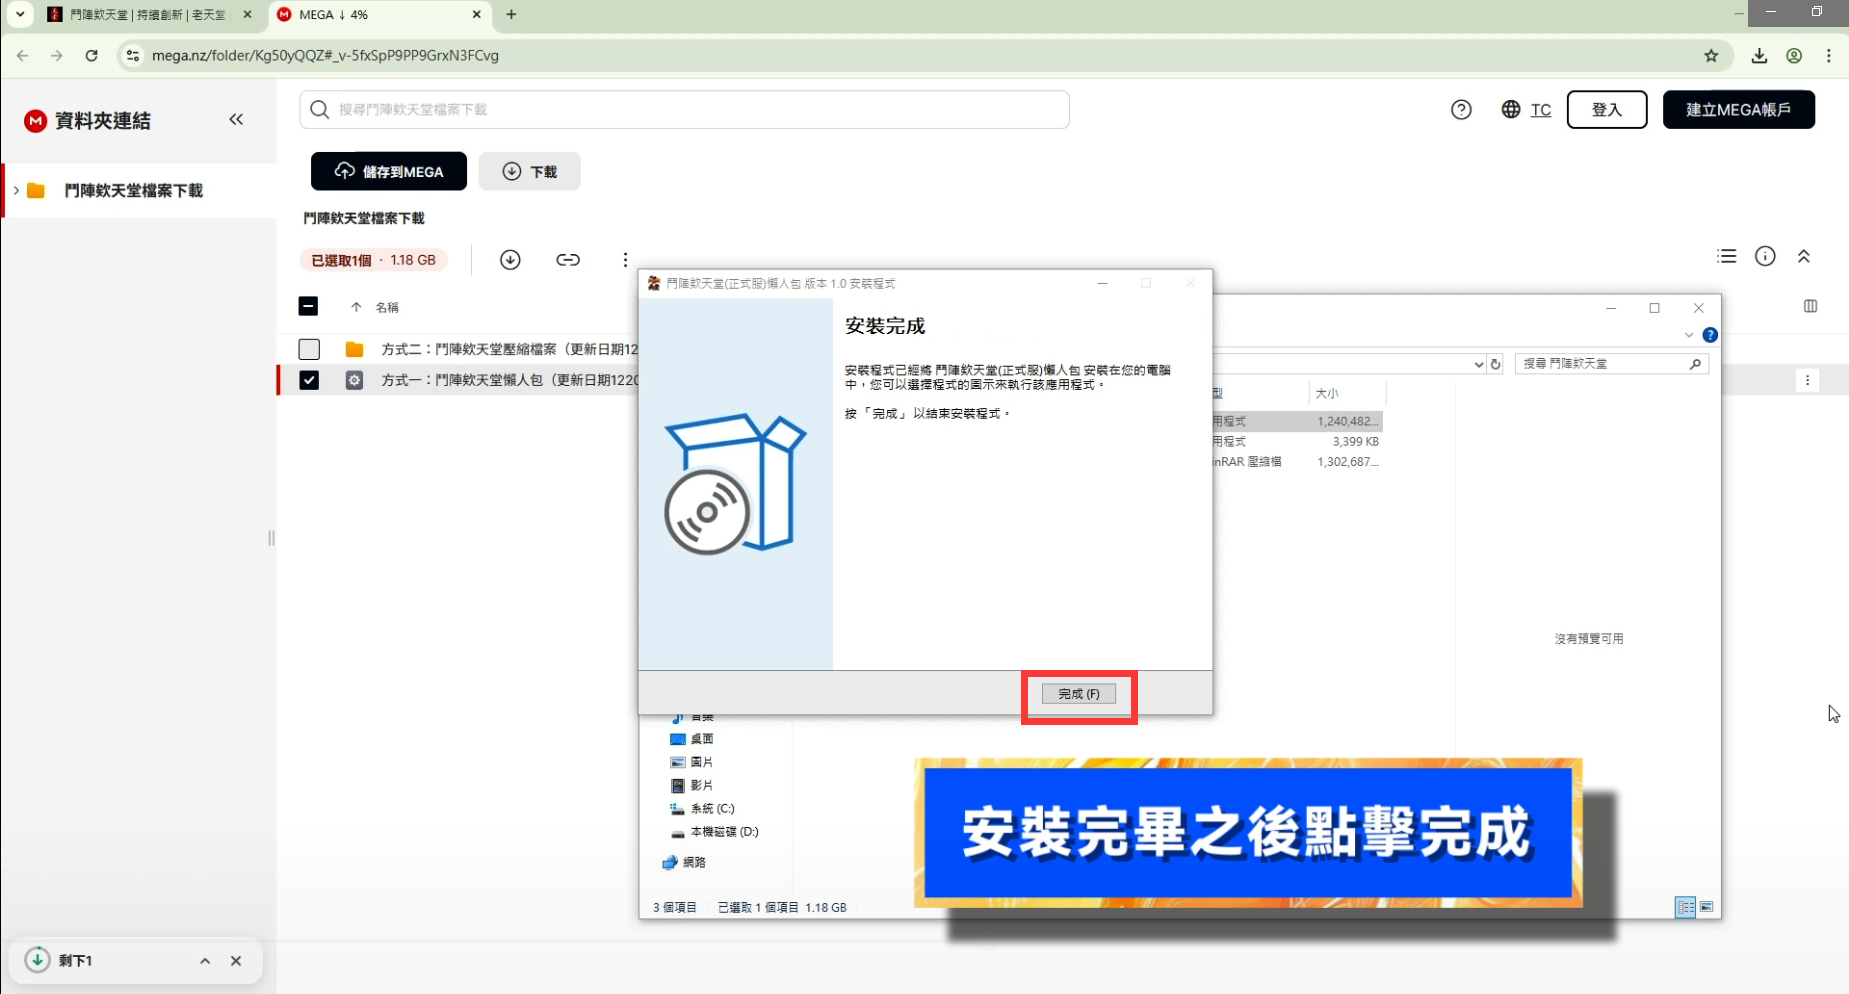Click the MEGA search input field

point(684,110)
